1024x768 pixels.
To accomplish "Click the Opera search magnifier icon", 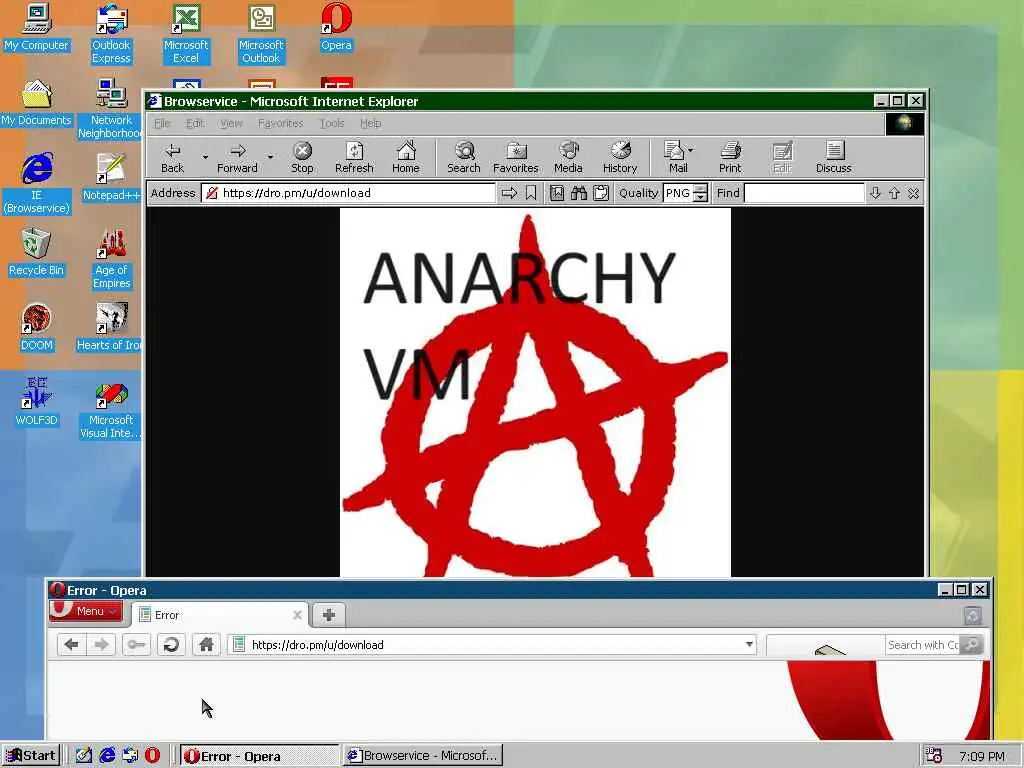I will click(971, 645).
